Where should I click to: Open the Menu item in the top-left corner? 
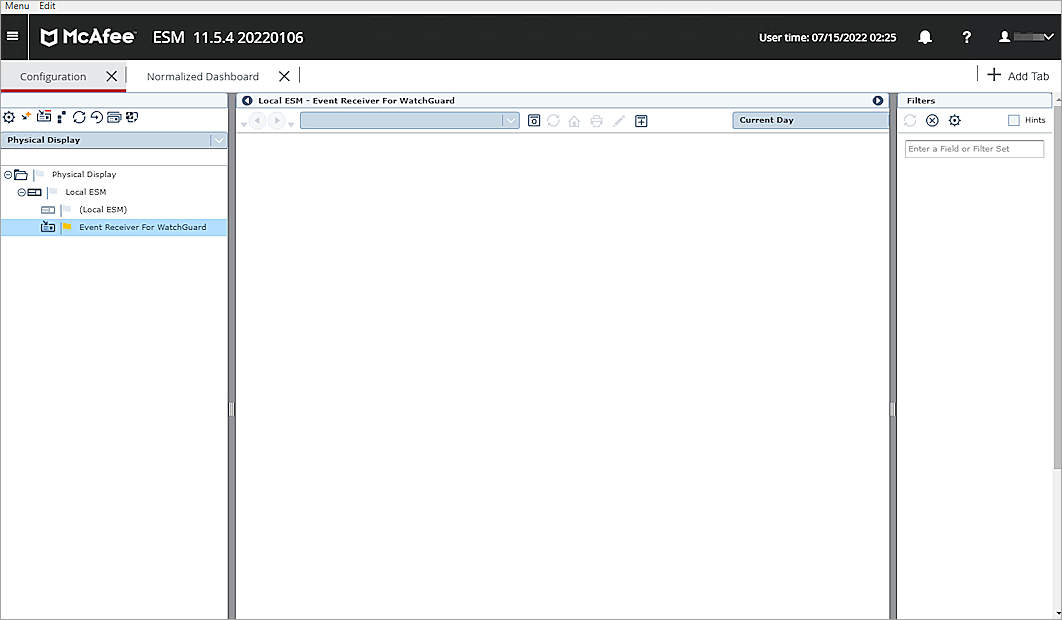coord(15,6)
